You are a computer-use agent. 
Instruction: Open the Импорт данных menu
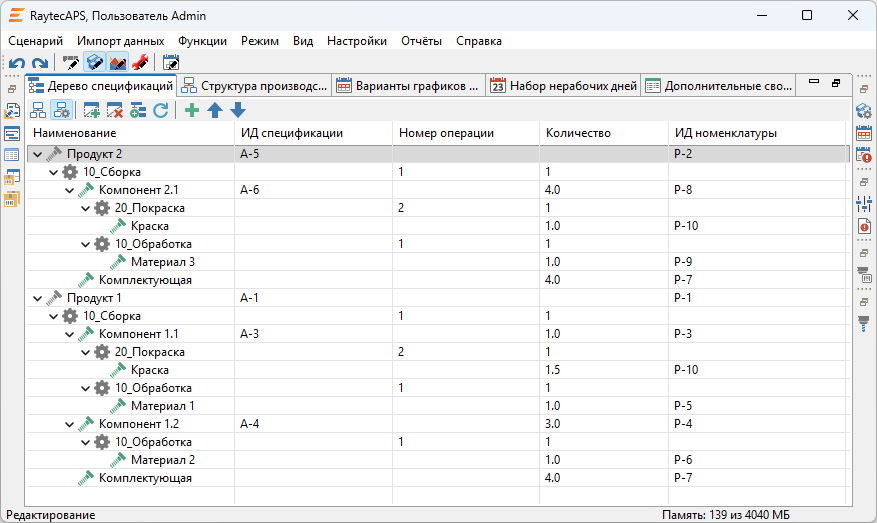pyautogui.click(x=121, y=41)
